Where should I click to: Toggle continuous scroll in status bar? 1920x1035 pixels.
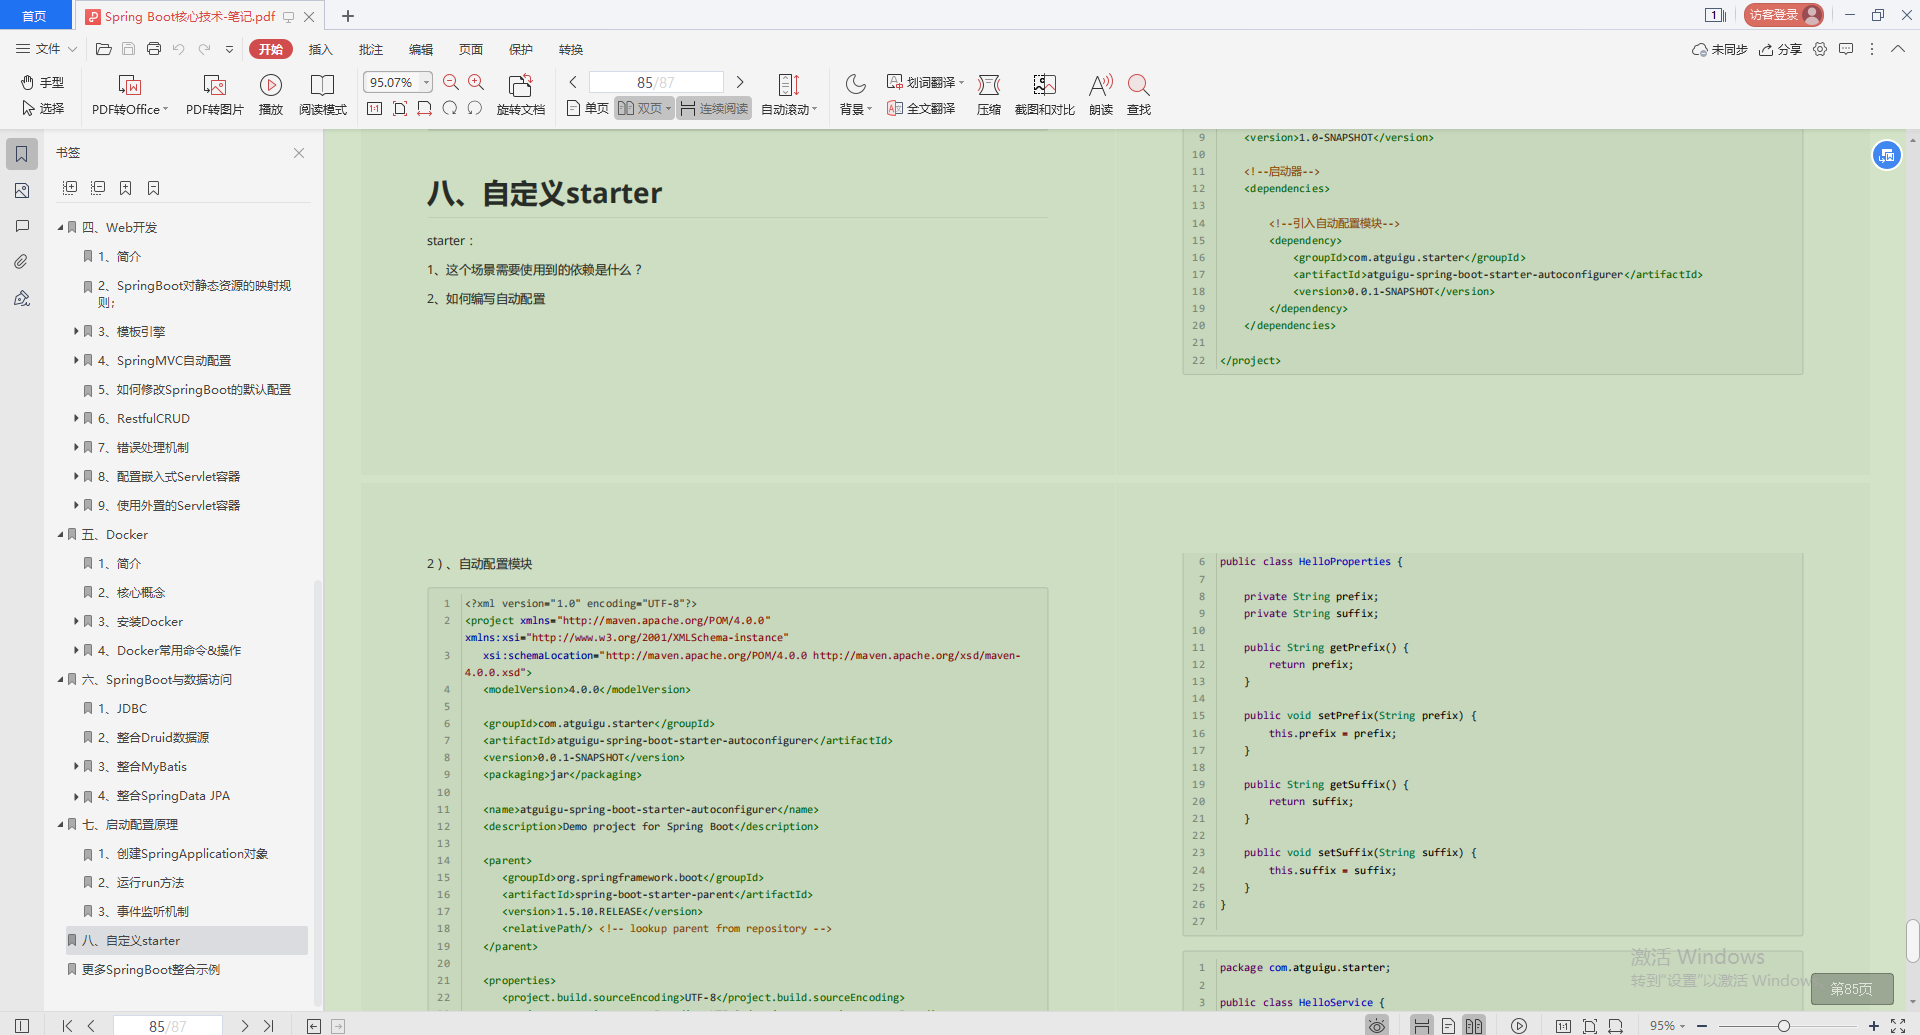point(1421,1026)
